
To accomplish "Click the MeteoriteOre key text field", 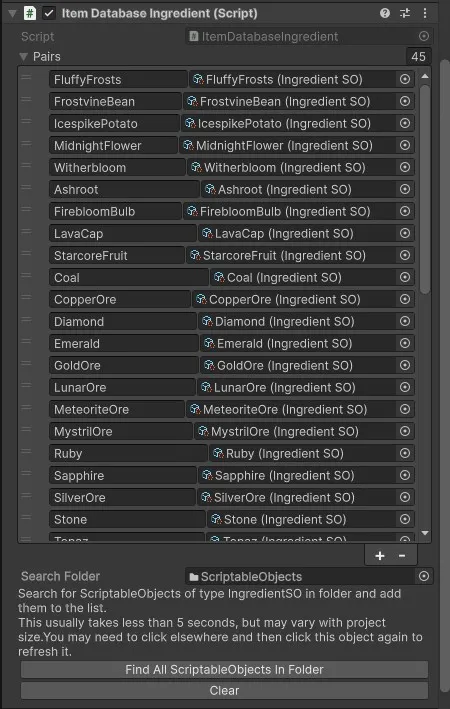I will coord(117,409).
